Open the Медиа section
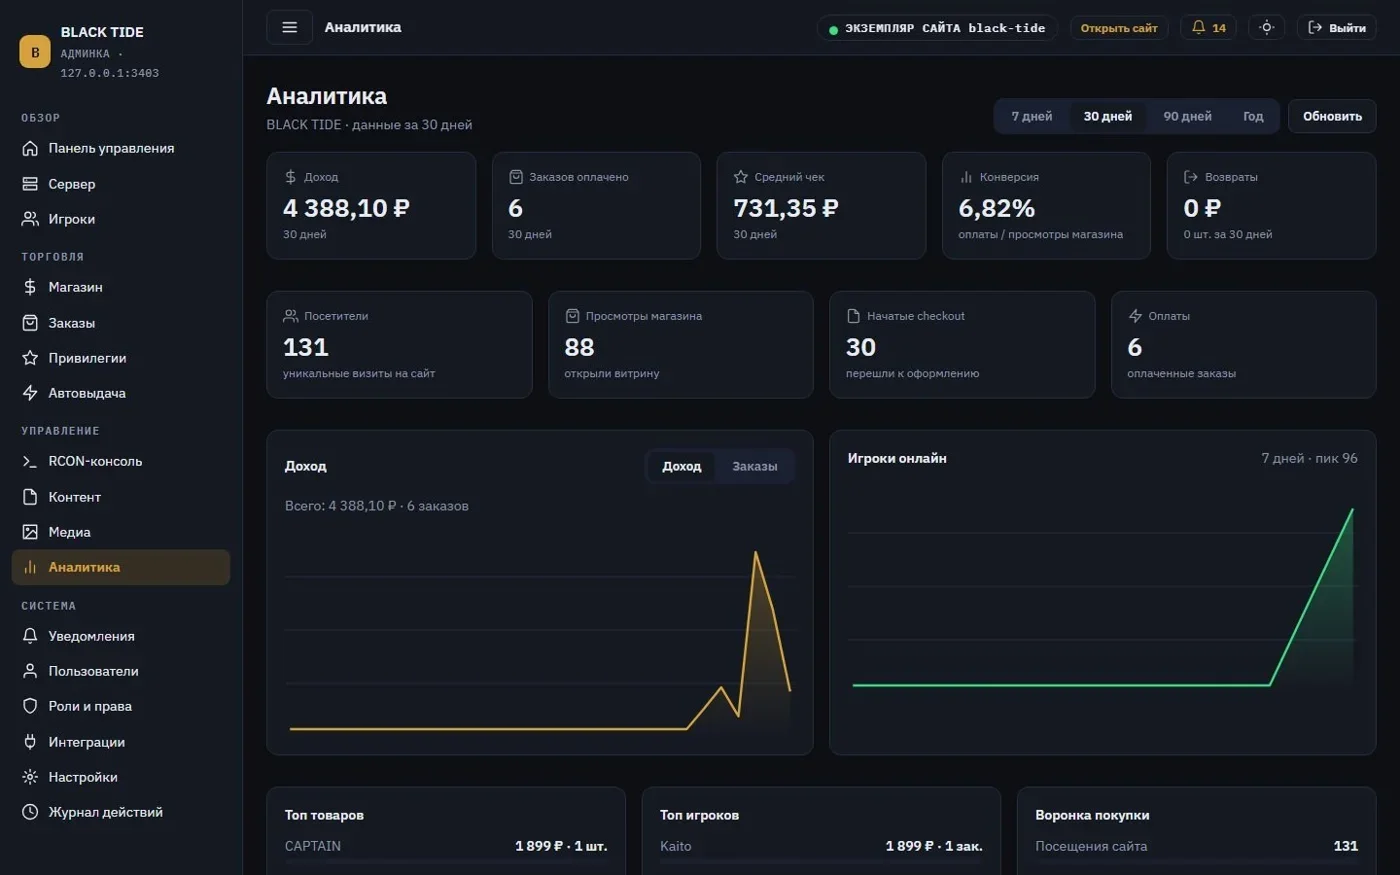The image size is (1400, 875). pos(121,532)
